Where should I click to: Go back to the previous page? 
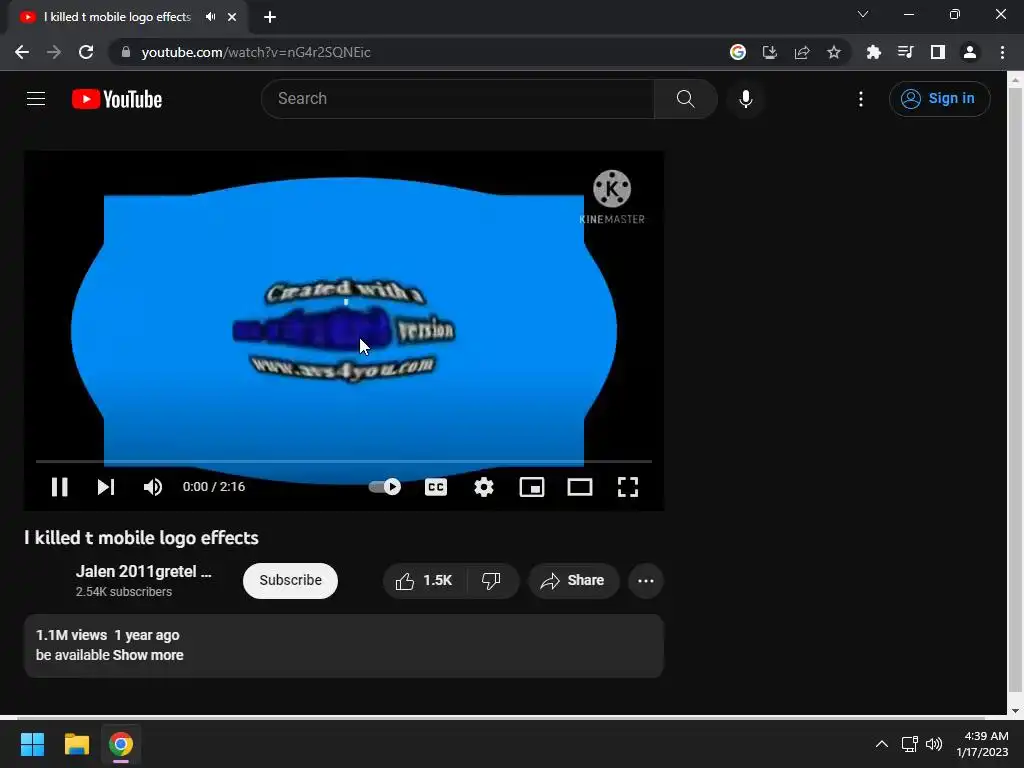point(22,52)
